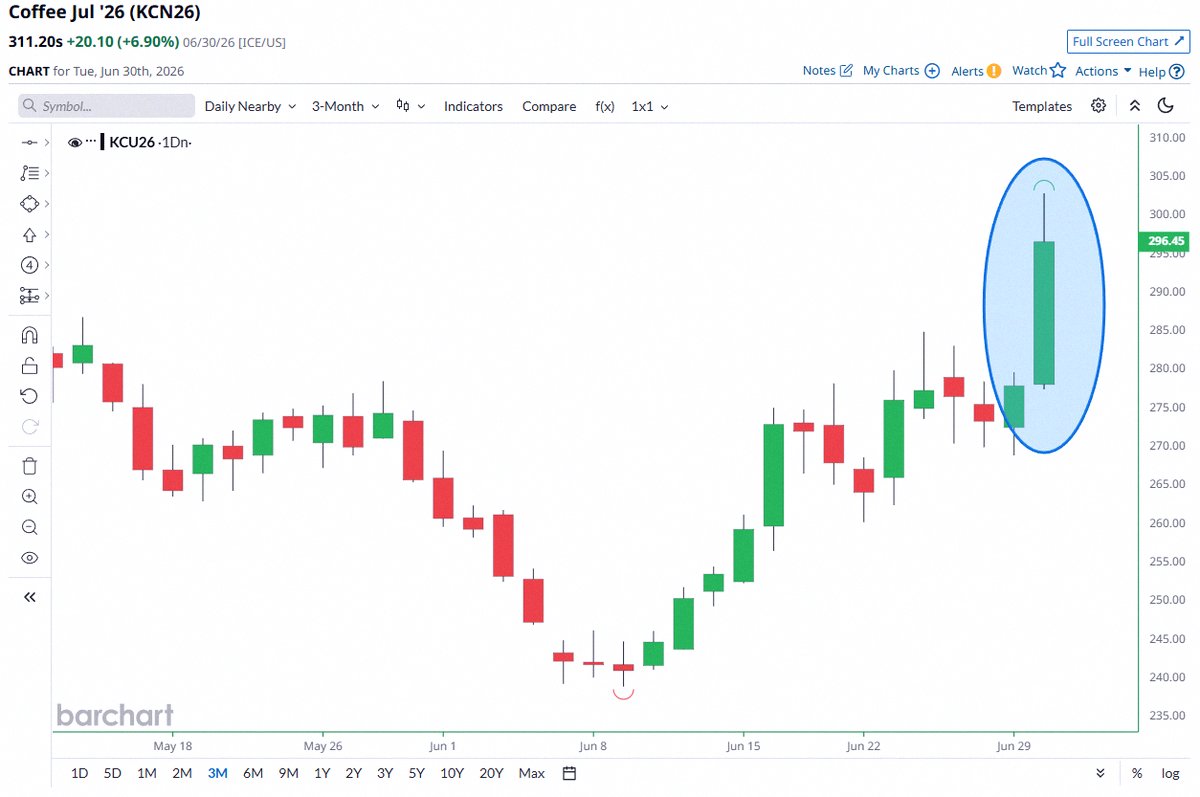Select the 2M range

tap(182, 773)
